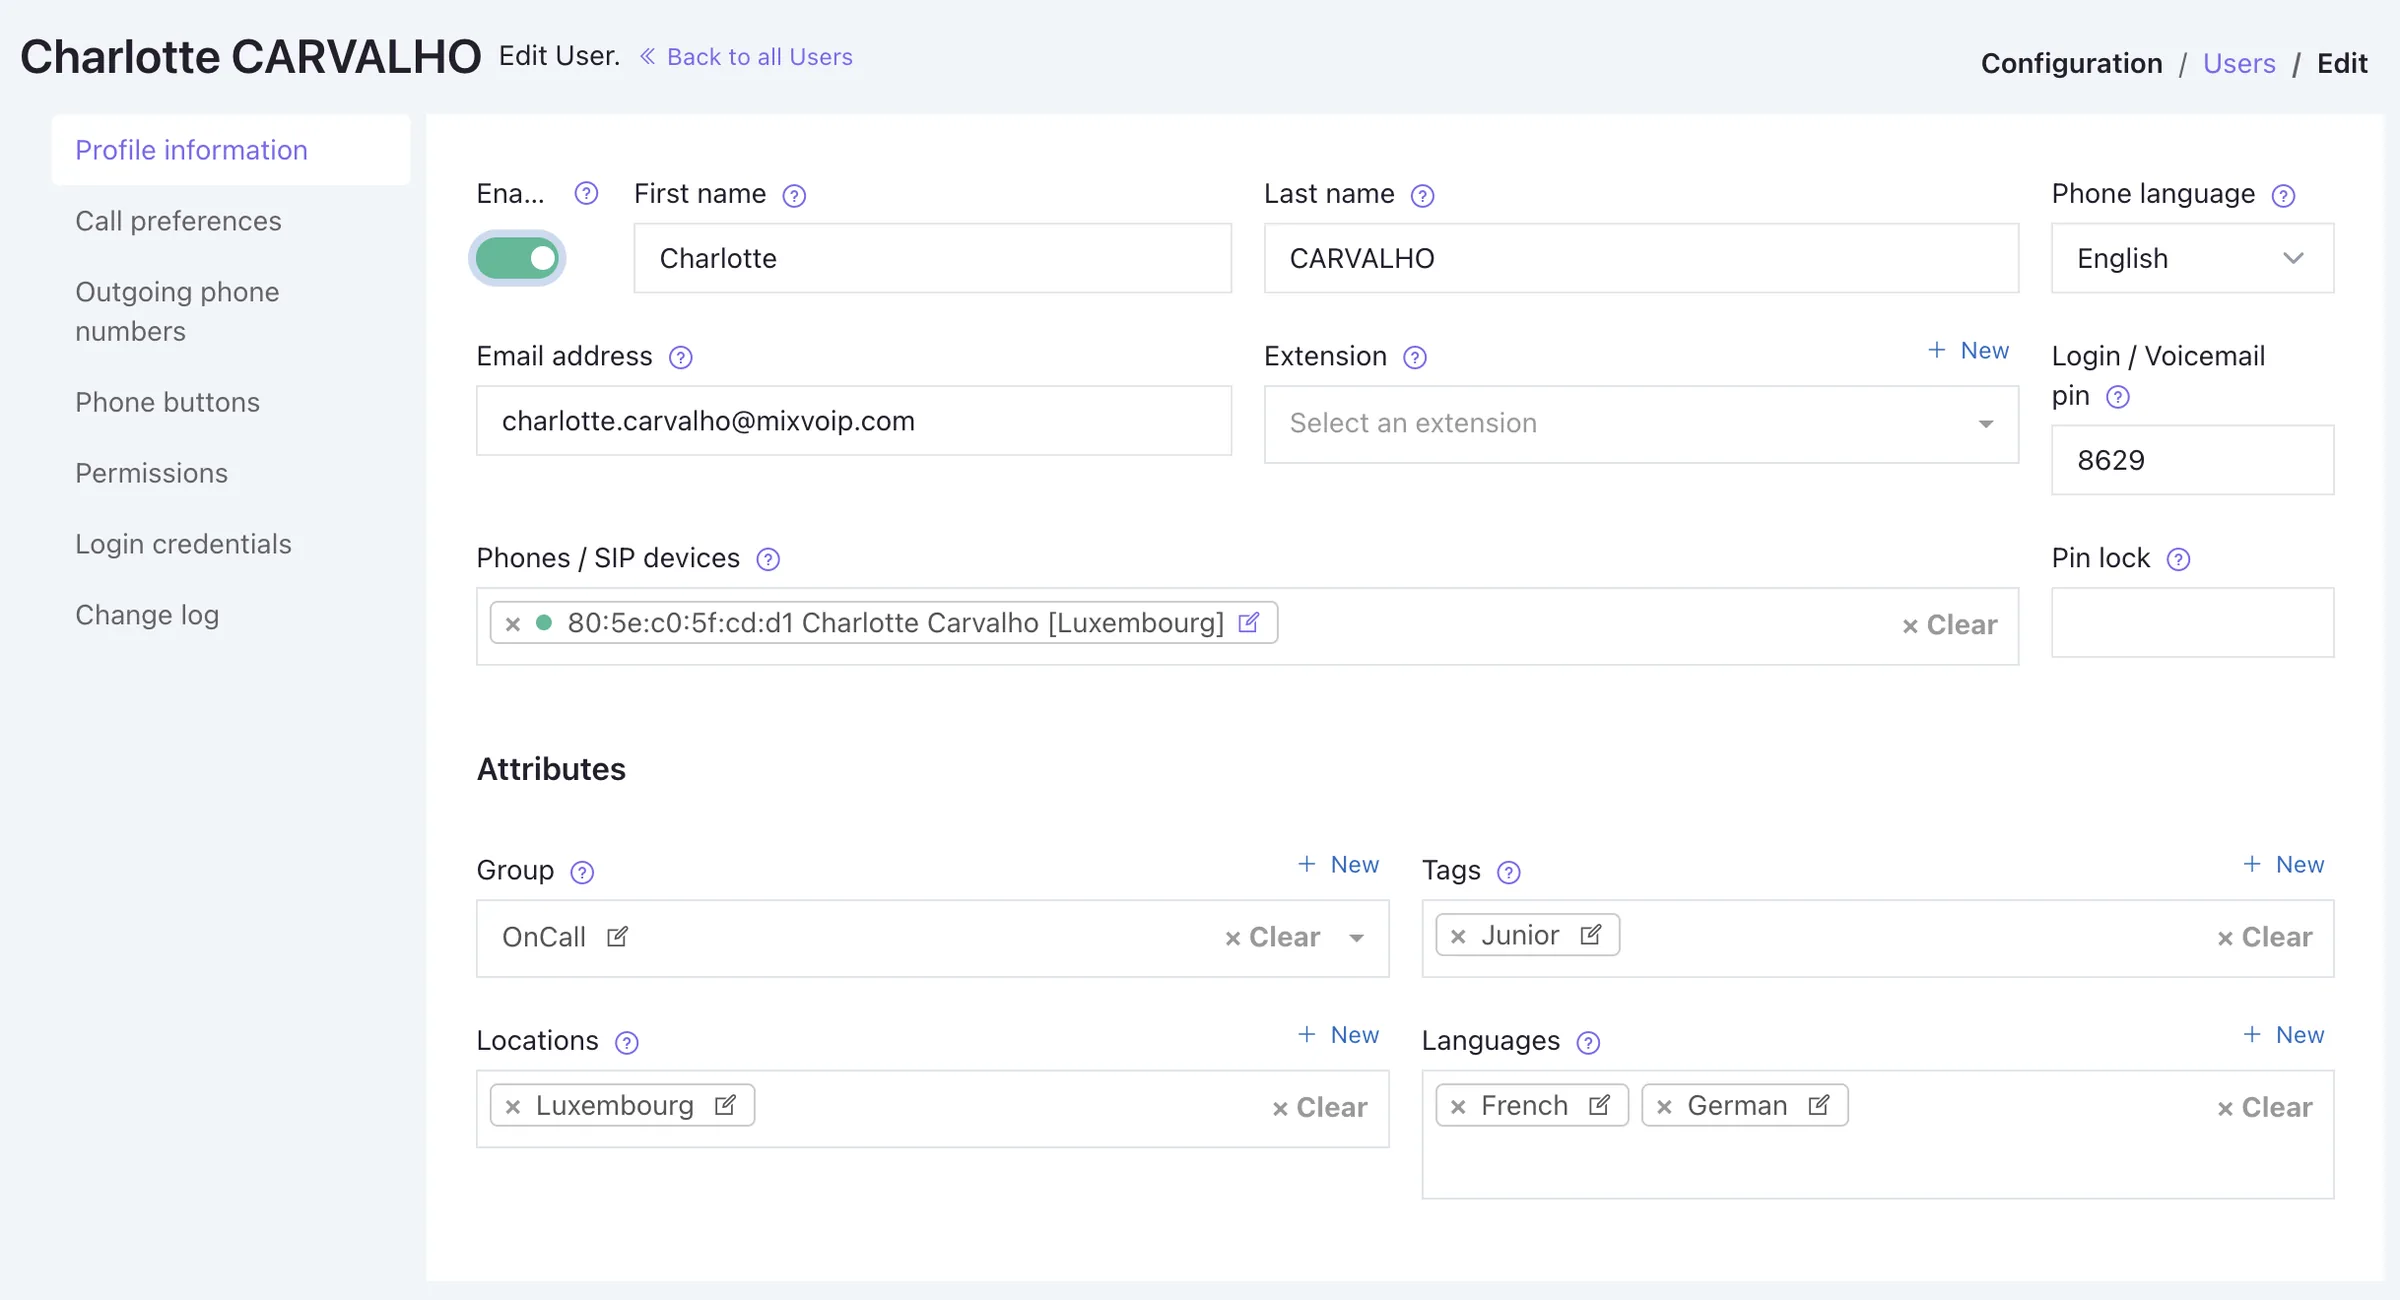Click help icon beside Email address
The width and height of the screenshot is (2400, 1300).
[x=681, y=358]
